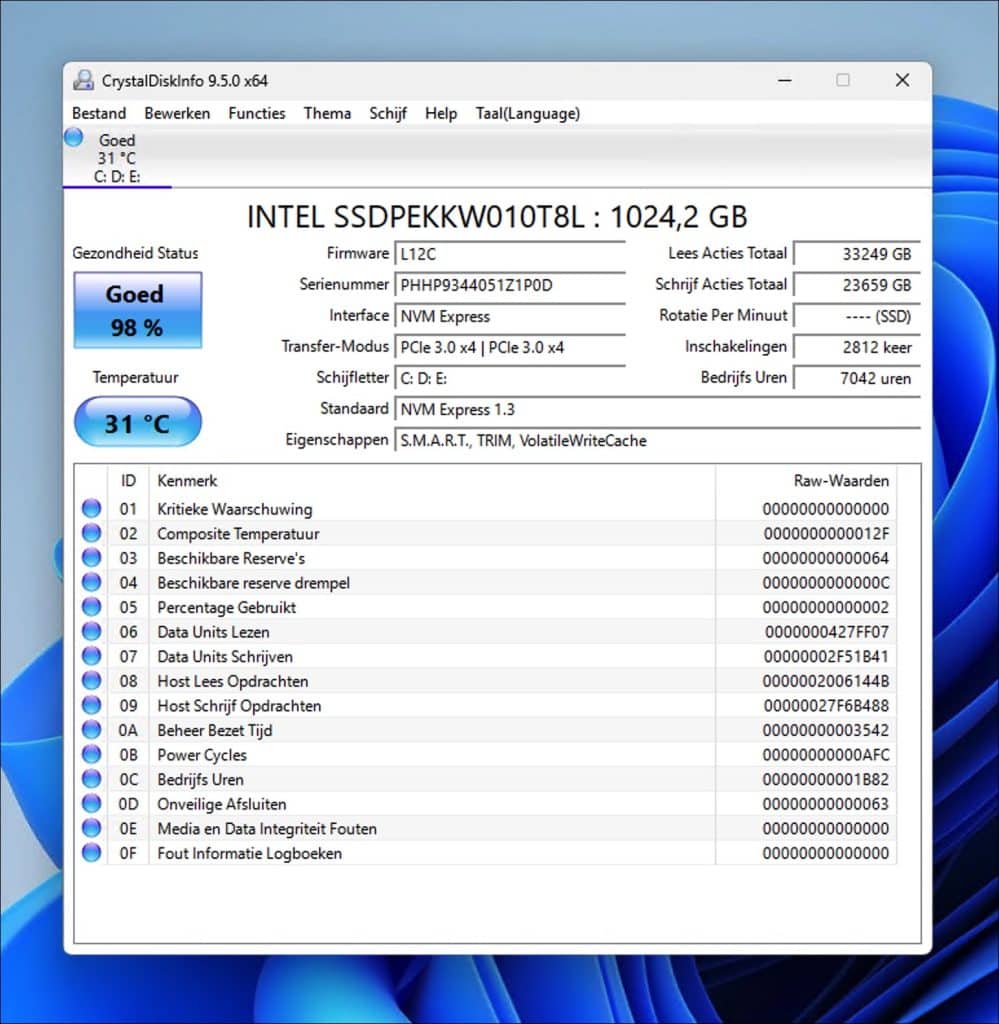Close the CrystalDiskInfo window
The image size is (999, 1024).
(902, 80)
